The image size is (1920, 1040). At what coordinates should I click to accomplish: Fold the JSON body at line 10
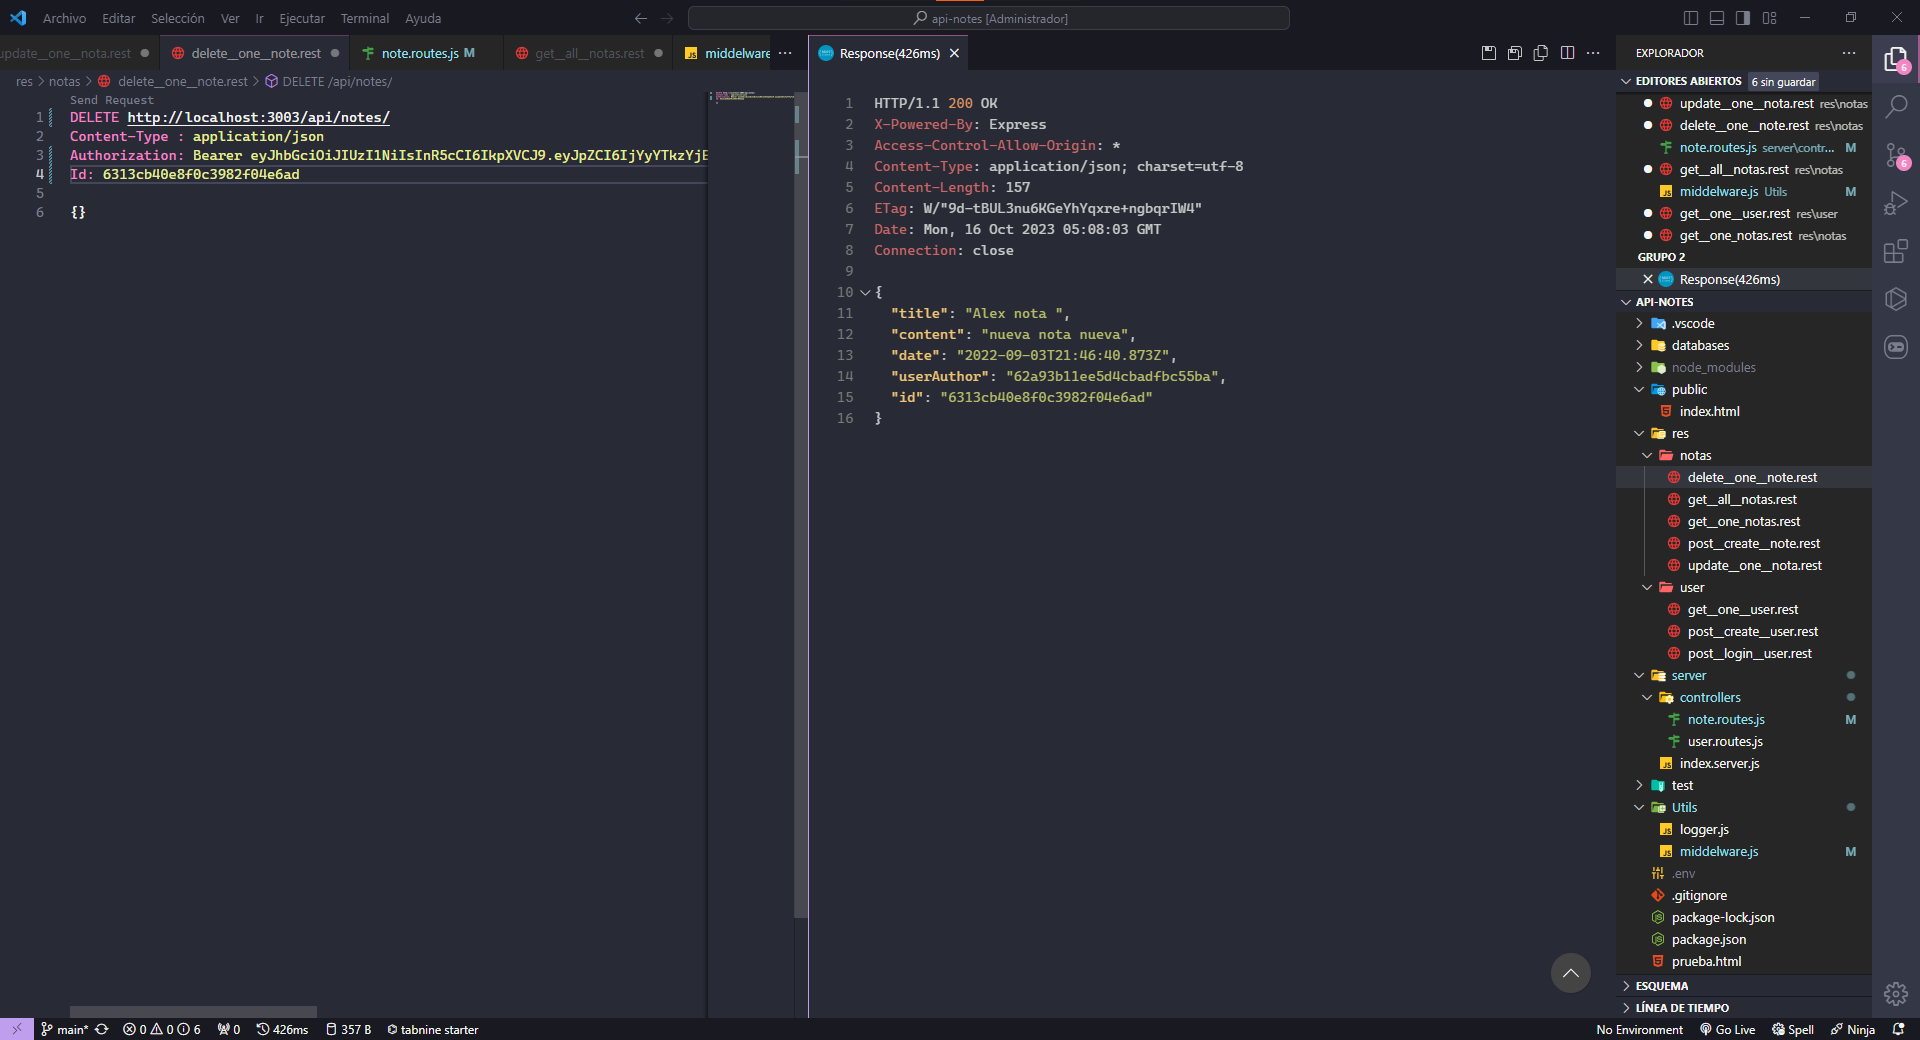click(x=865, y=292)
